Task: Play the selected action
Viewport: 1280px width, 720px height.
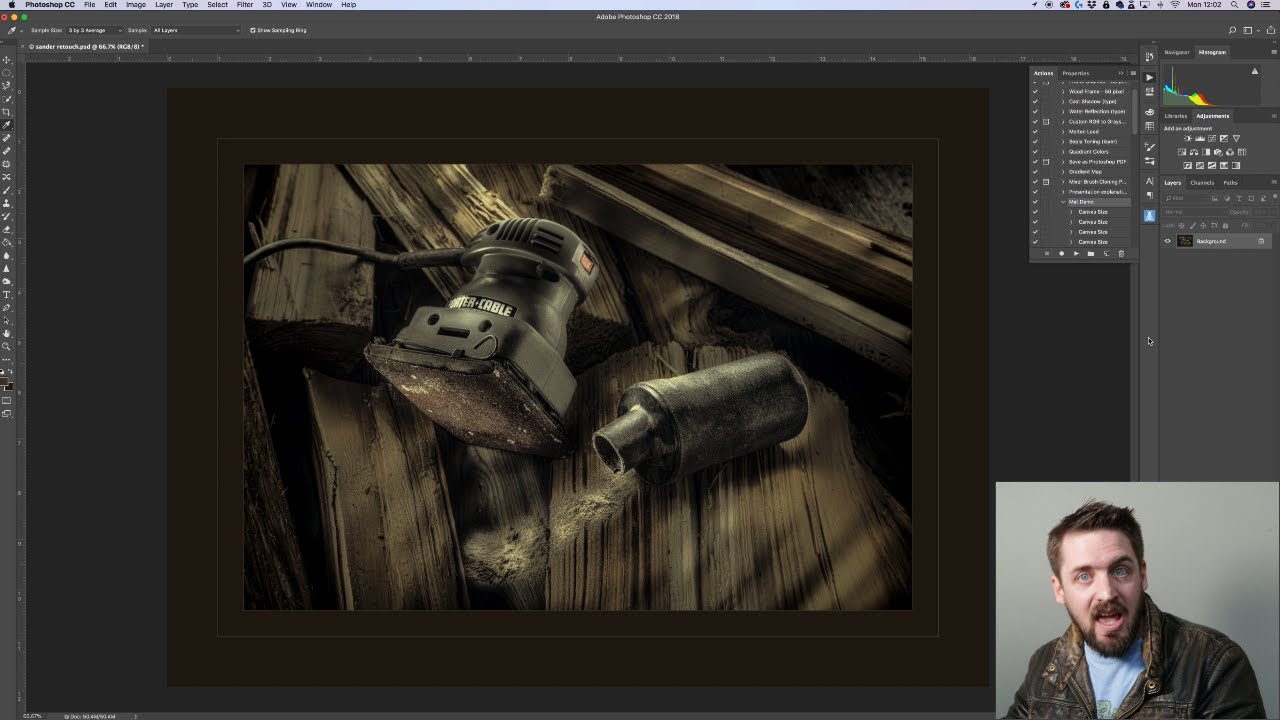Action: (x=1076, y=253)
